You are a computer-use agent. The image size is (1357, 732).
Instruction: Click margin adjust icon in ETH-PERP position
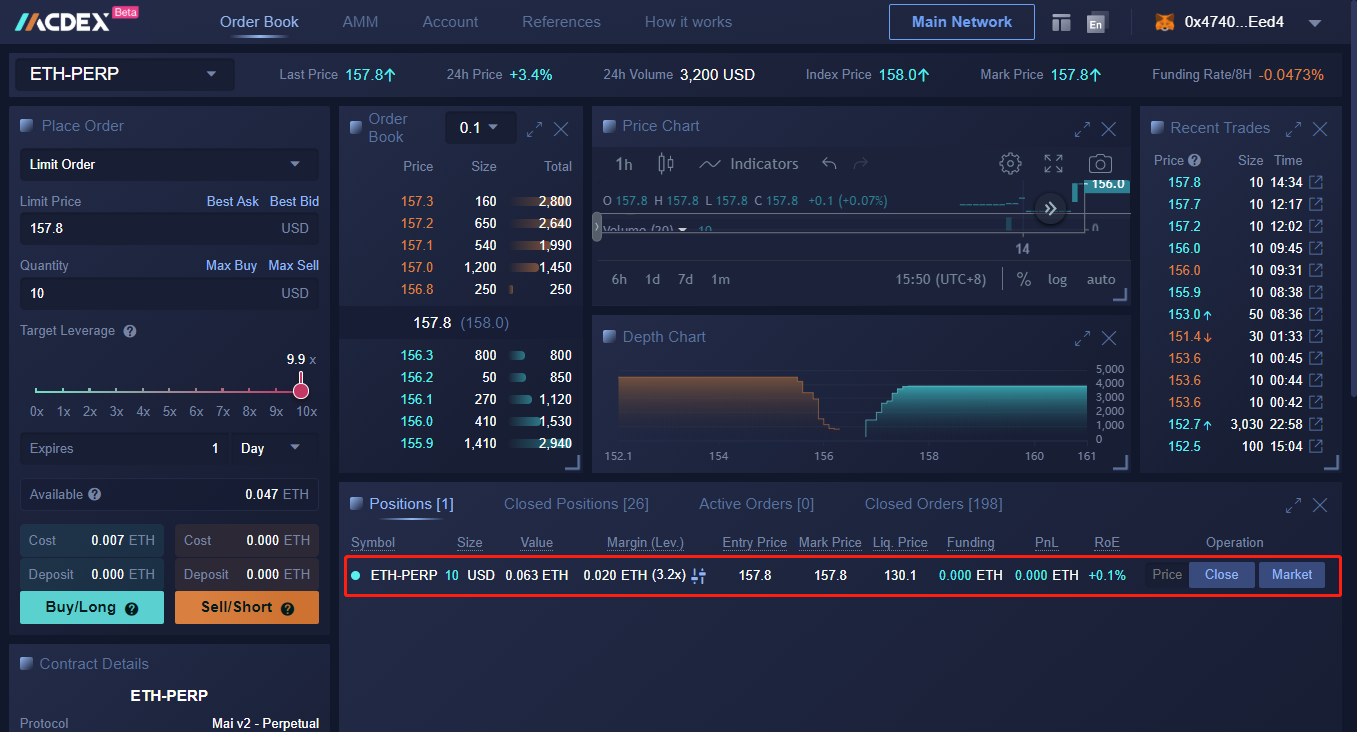tap(699, 575)
